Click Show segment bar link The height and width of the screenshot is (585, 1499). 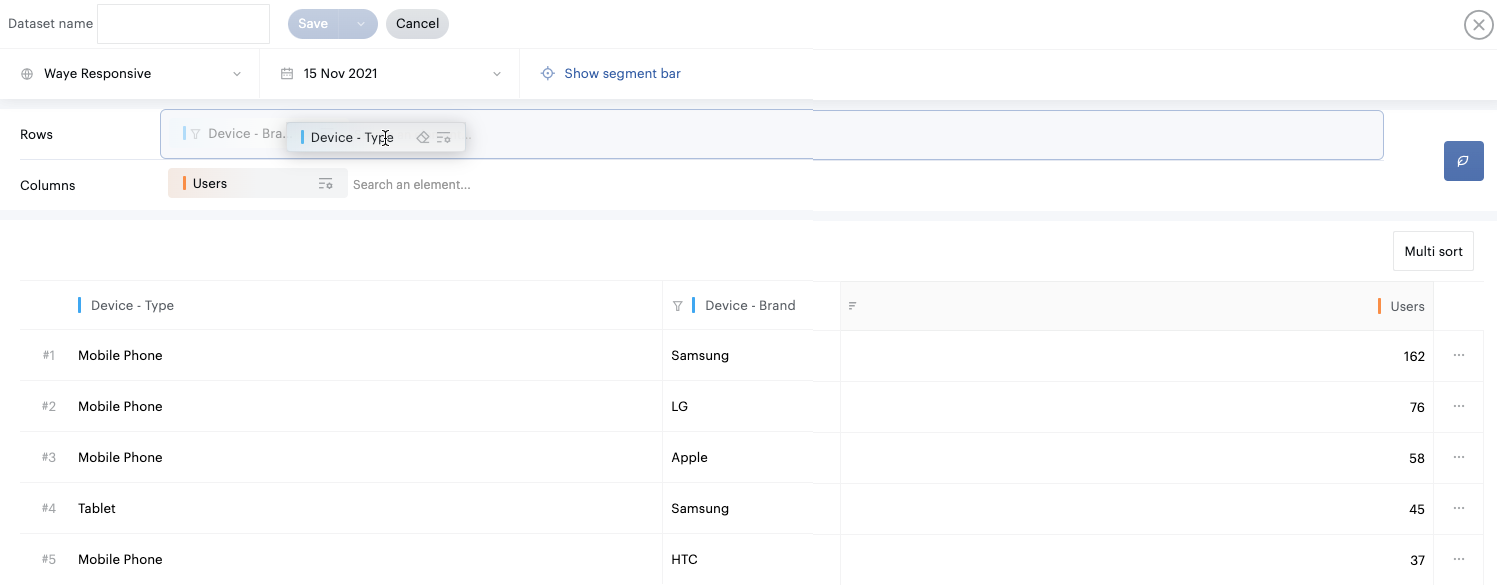622,74
